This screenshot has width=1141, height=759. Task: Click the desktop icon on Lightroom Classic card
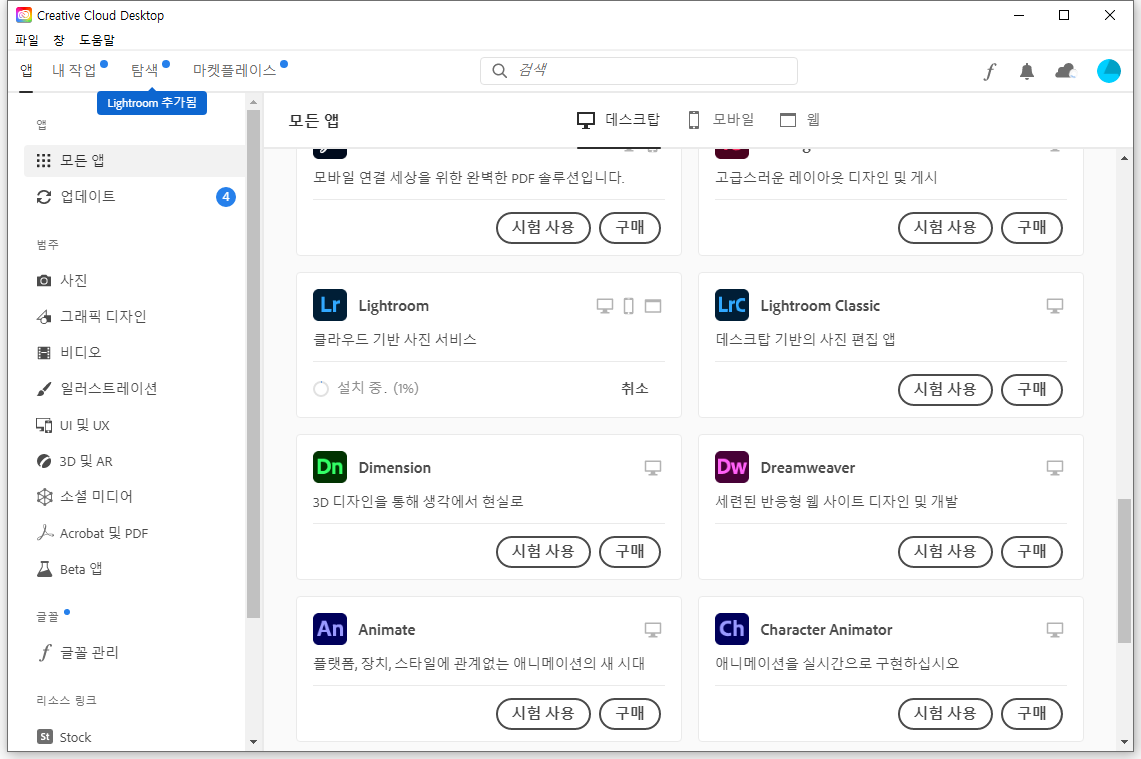coord(1054,306)
